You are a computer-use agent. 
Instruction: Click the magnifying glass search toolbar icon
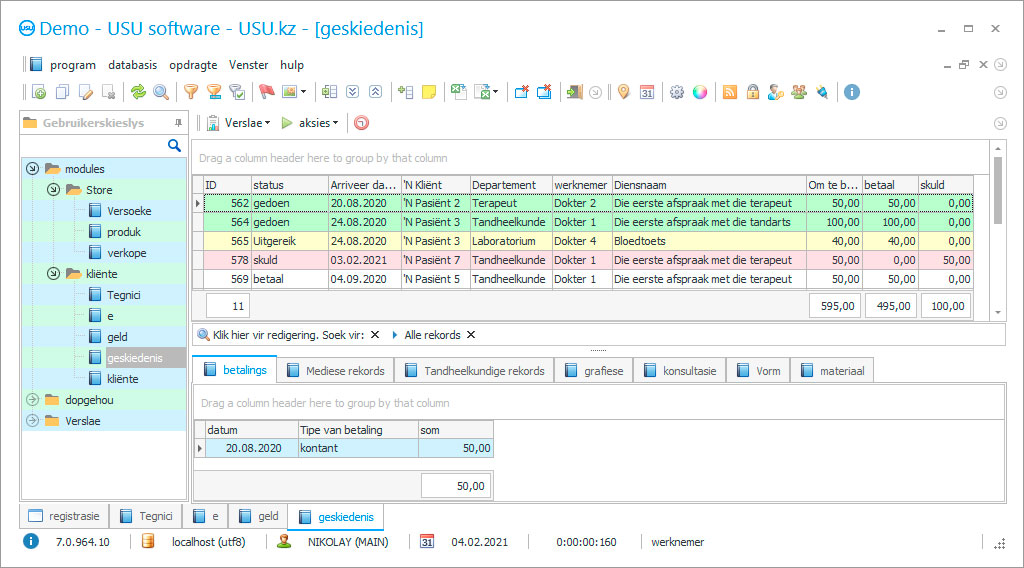[161, 92]
